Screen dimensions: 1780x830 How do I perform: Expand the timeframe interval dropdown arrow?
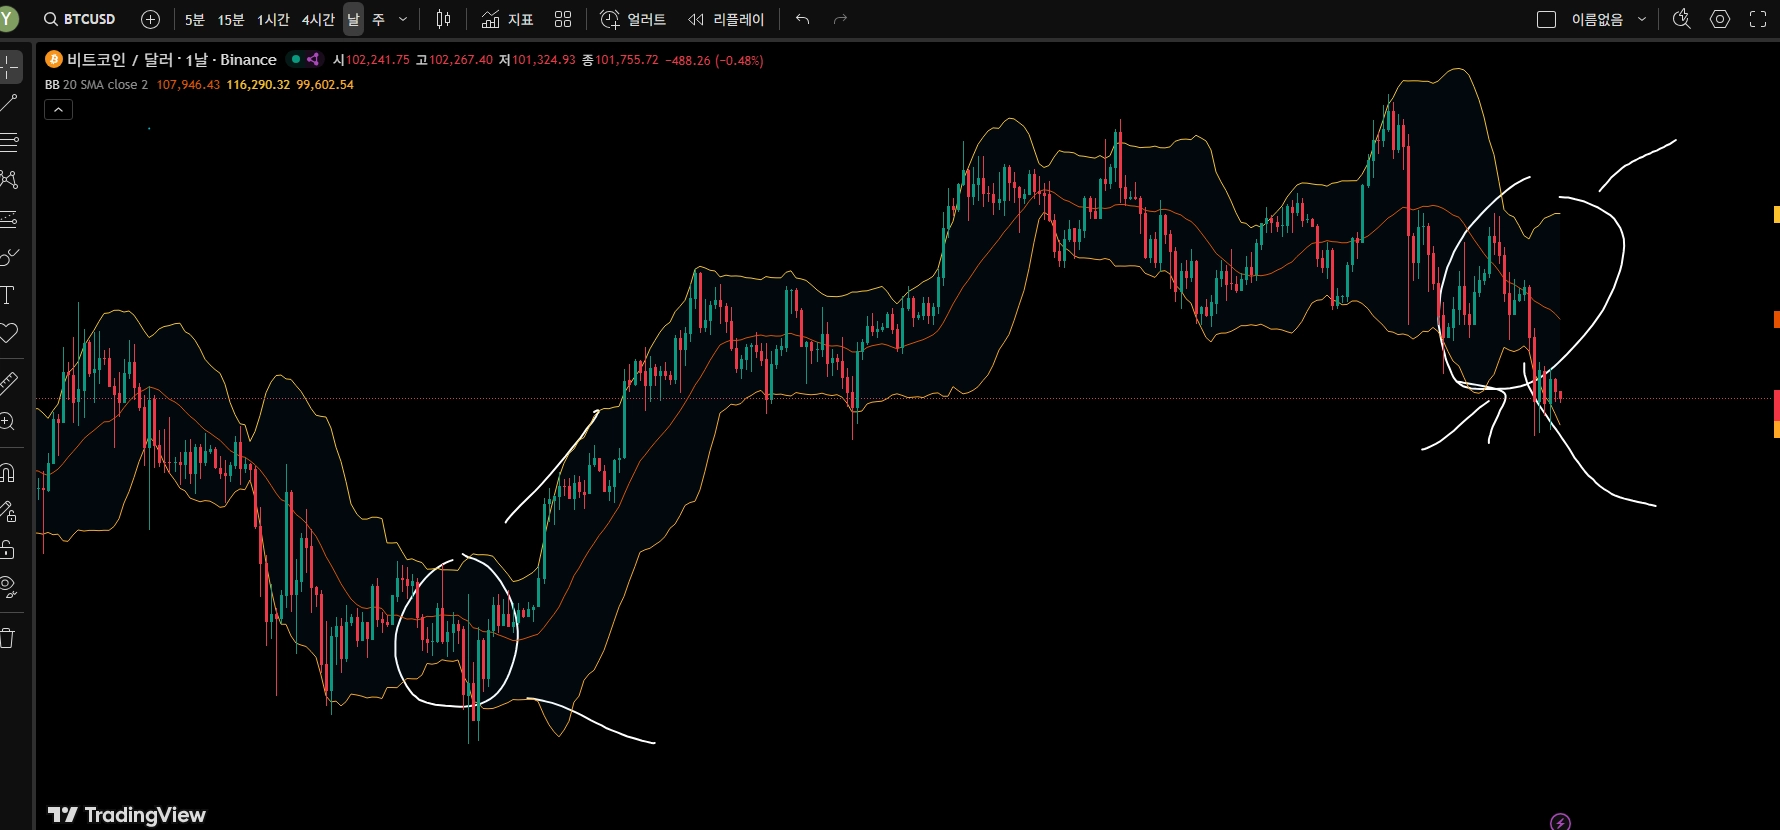coord(403,19)
